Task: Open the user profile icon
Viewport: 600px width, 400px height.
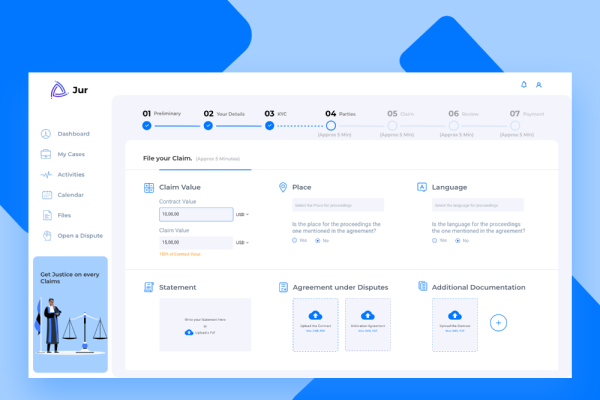Action: point(539,85)
